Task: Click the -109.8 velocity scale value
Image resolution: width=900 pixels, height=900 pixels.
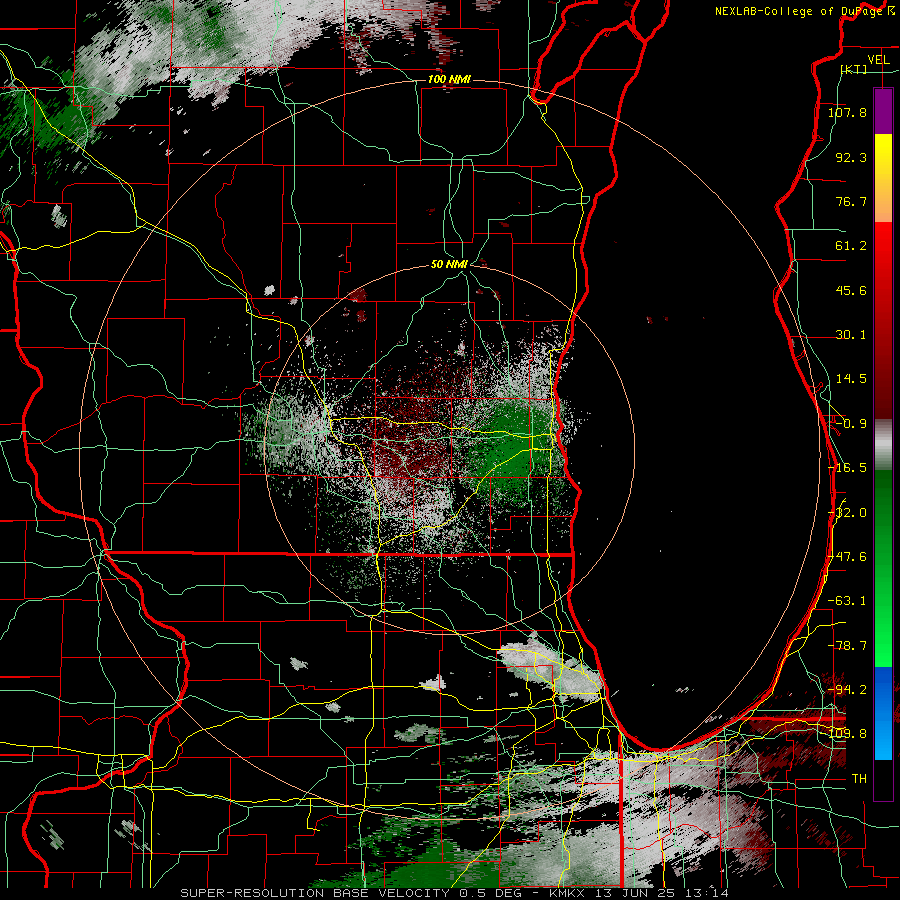Action: (847, 734)
